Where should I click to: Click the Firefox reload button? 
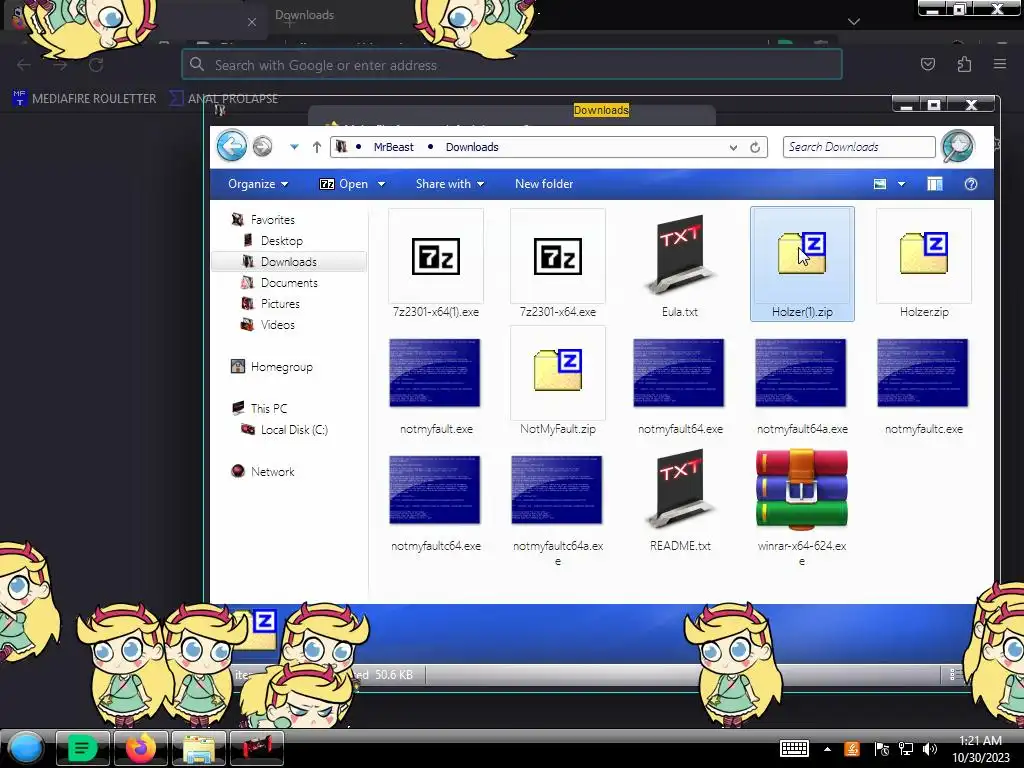(96, 65)
